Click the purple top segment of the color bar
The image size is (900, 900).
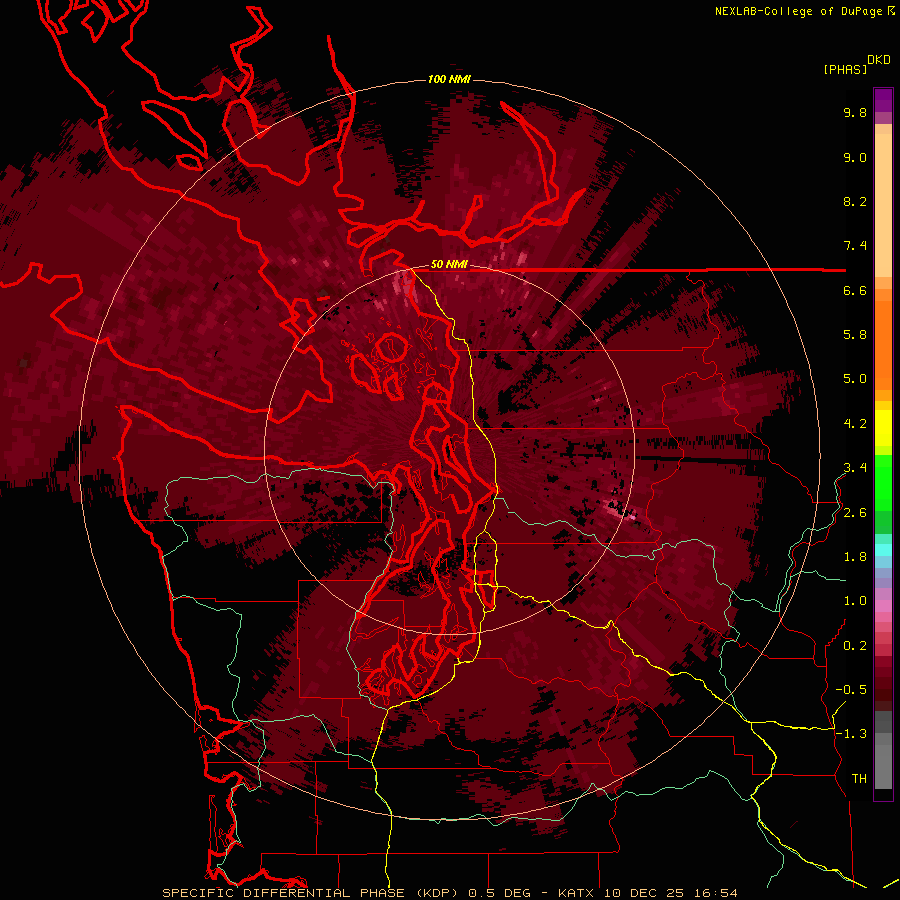click(883, 100)
